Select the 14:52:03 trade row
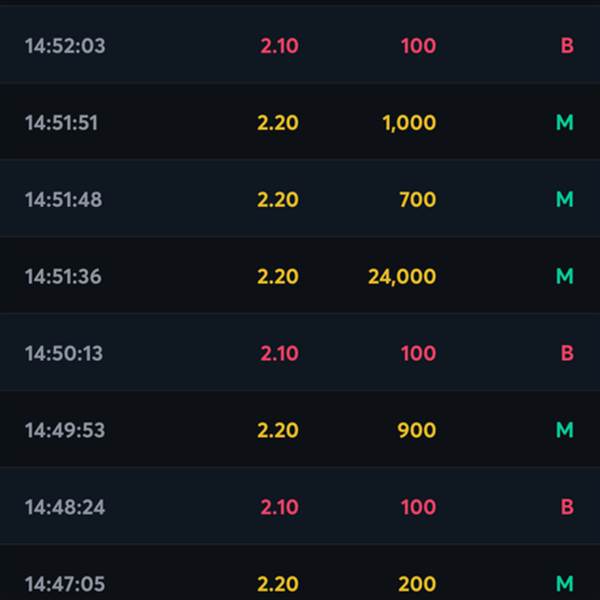Viewport: 600px width, 600px height. [300, 45]
